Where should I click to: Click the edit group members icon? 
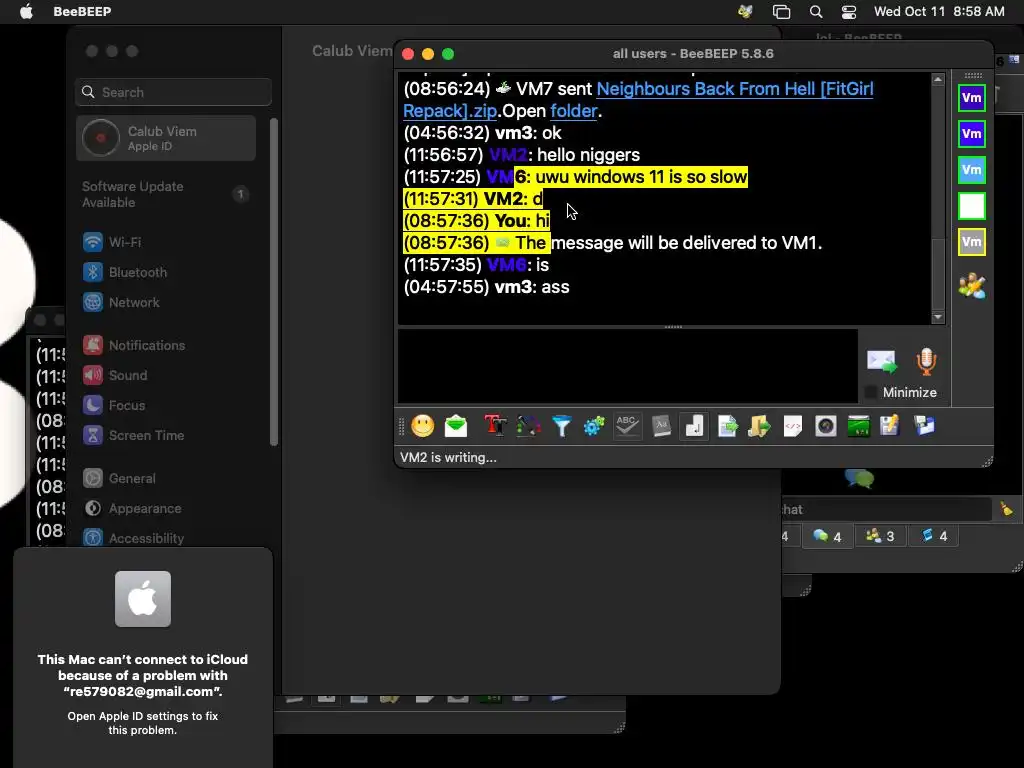pyautogui.click(x=972, y=285)
